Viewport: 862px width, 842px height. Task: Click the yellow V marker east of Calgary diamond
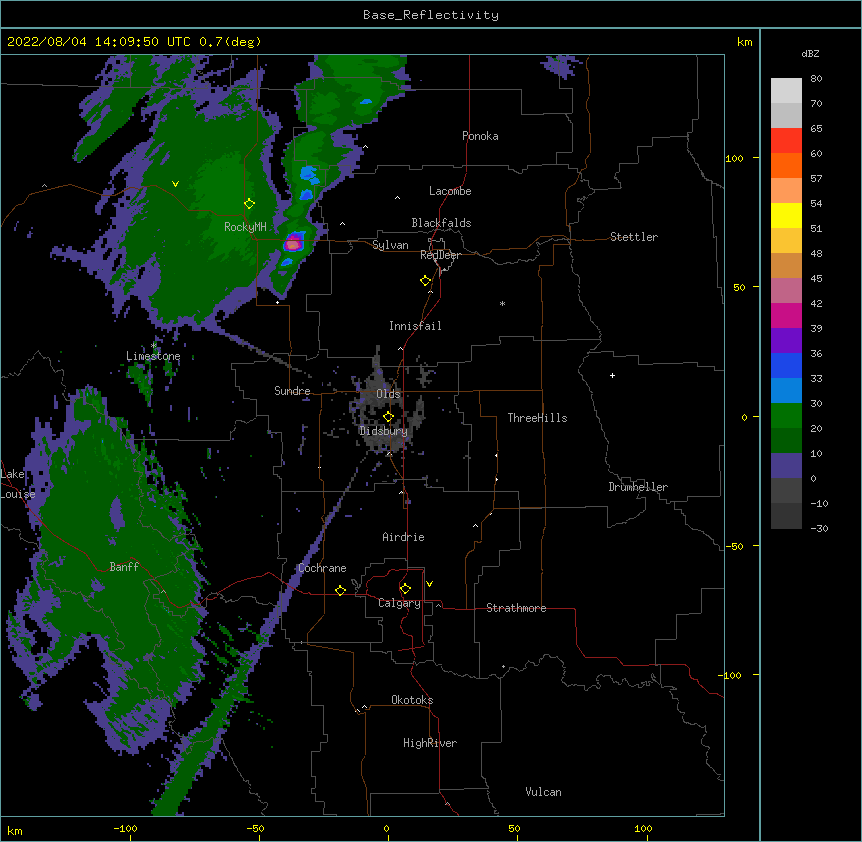pos(429,584)
